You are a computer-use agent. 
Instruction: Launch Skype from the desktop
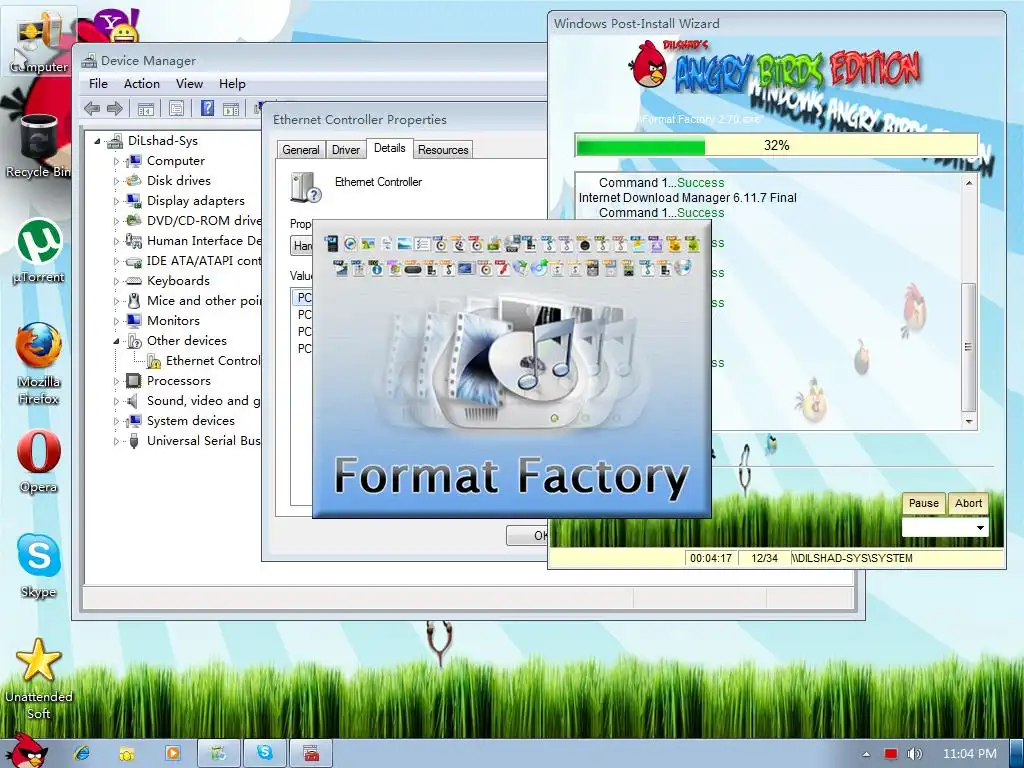(39, 566)
